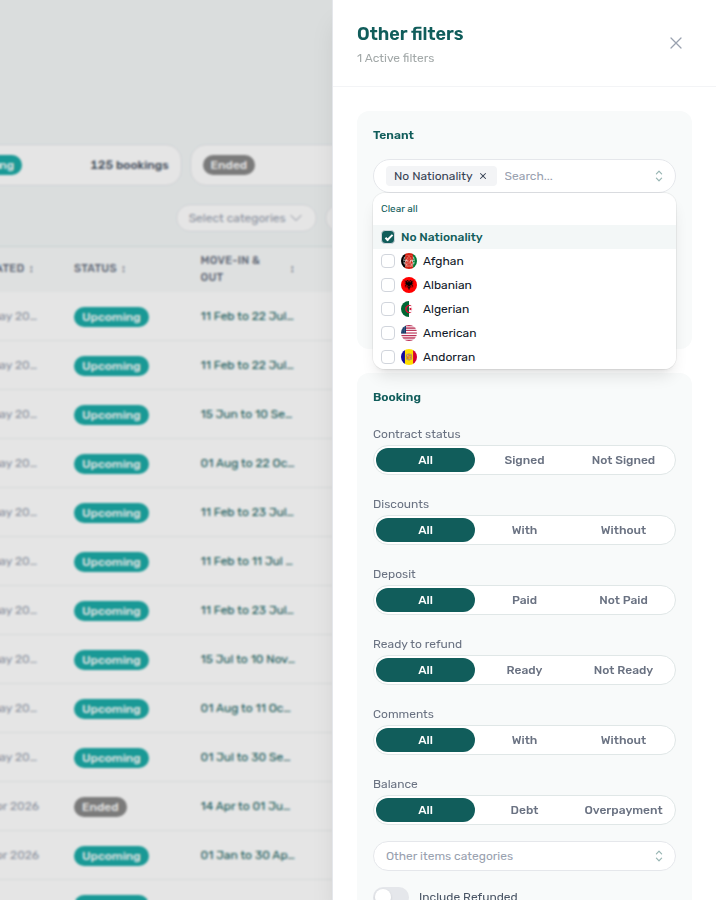716x900 pixels.
Task: Filter balance by Debt
Action: [524, 810]
